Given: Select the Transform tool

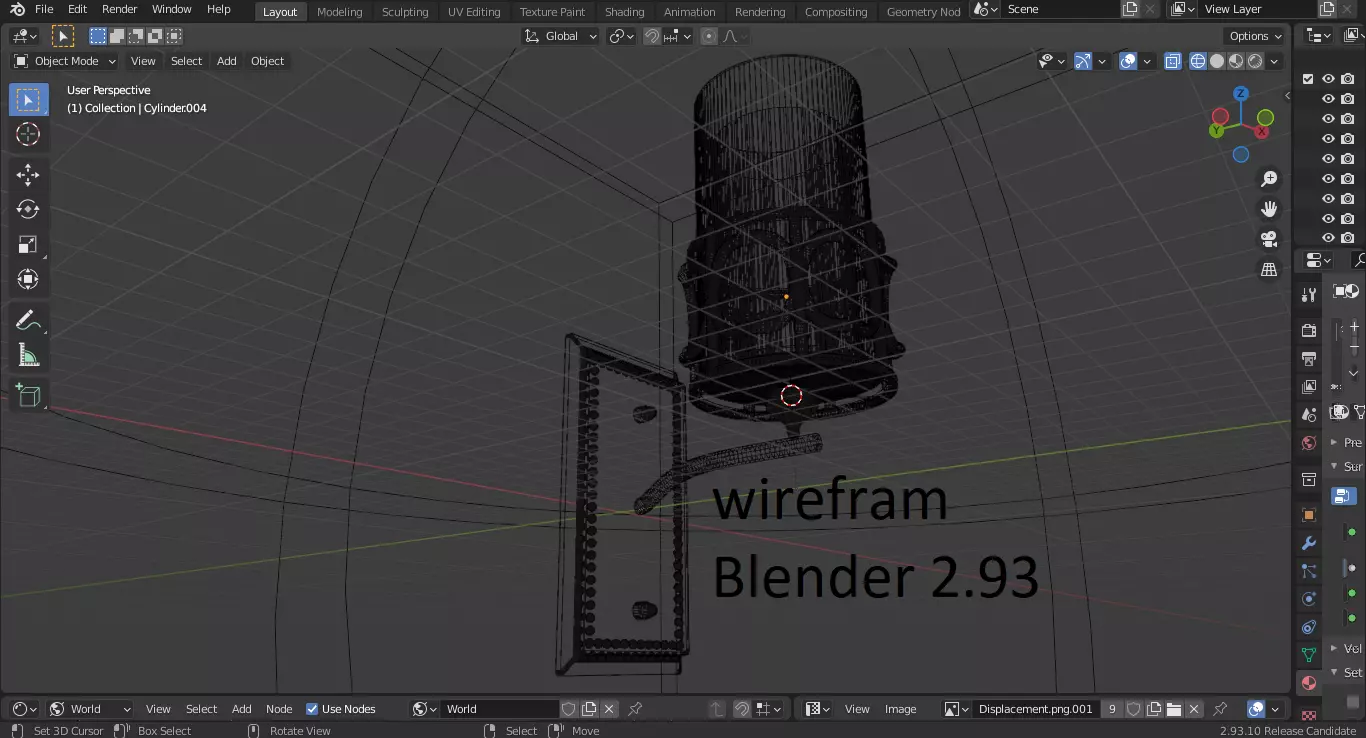Looking at the screenshot, I should (x=28, y=279).
